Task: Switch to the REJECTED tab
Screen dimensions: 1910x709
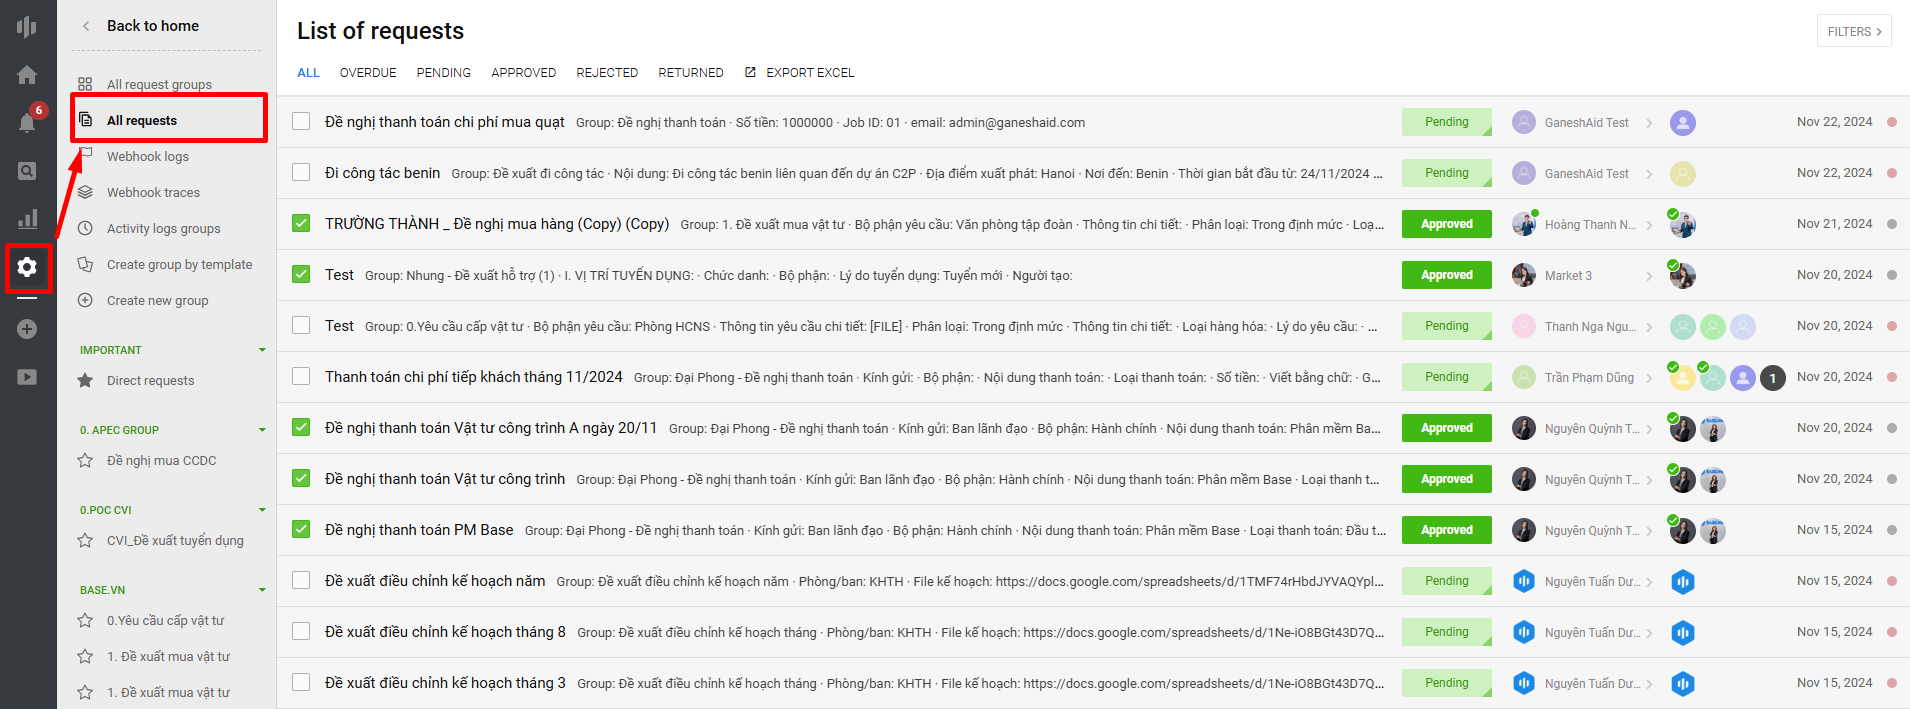Action: [607, 72]
